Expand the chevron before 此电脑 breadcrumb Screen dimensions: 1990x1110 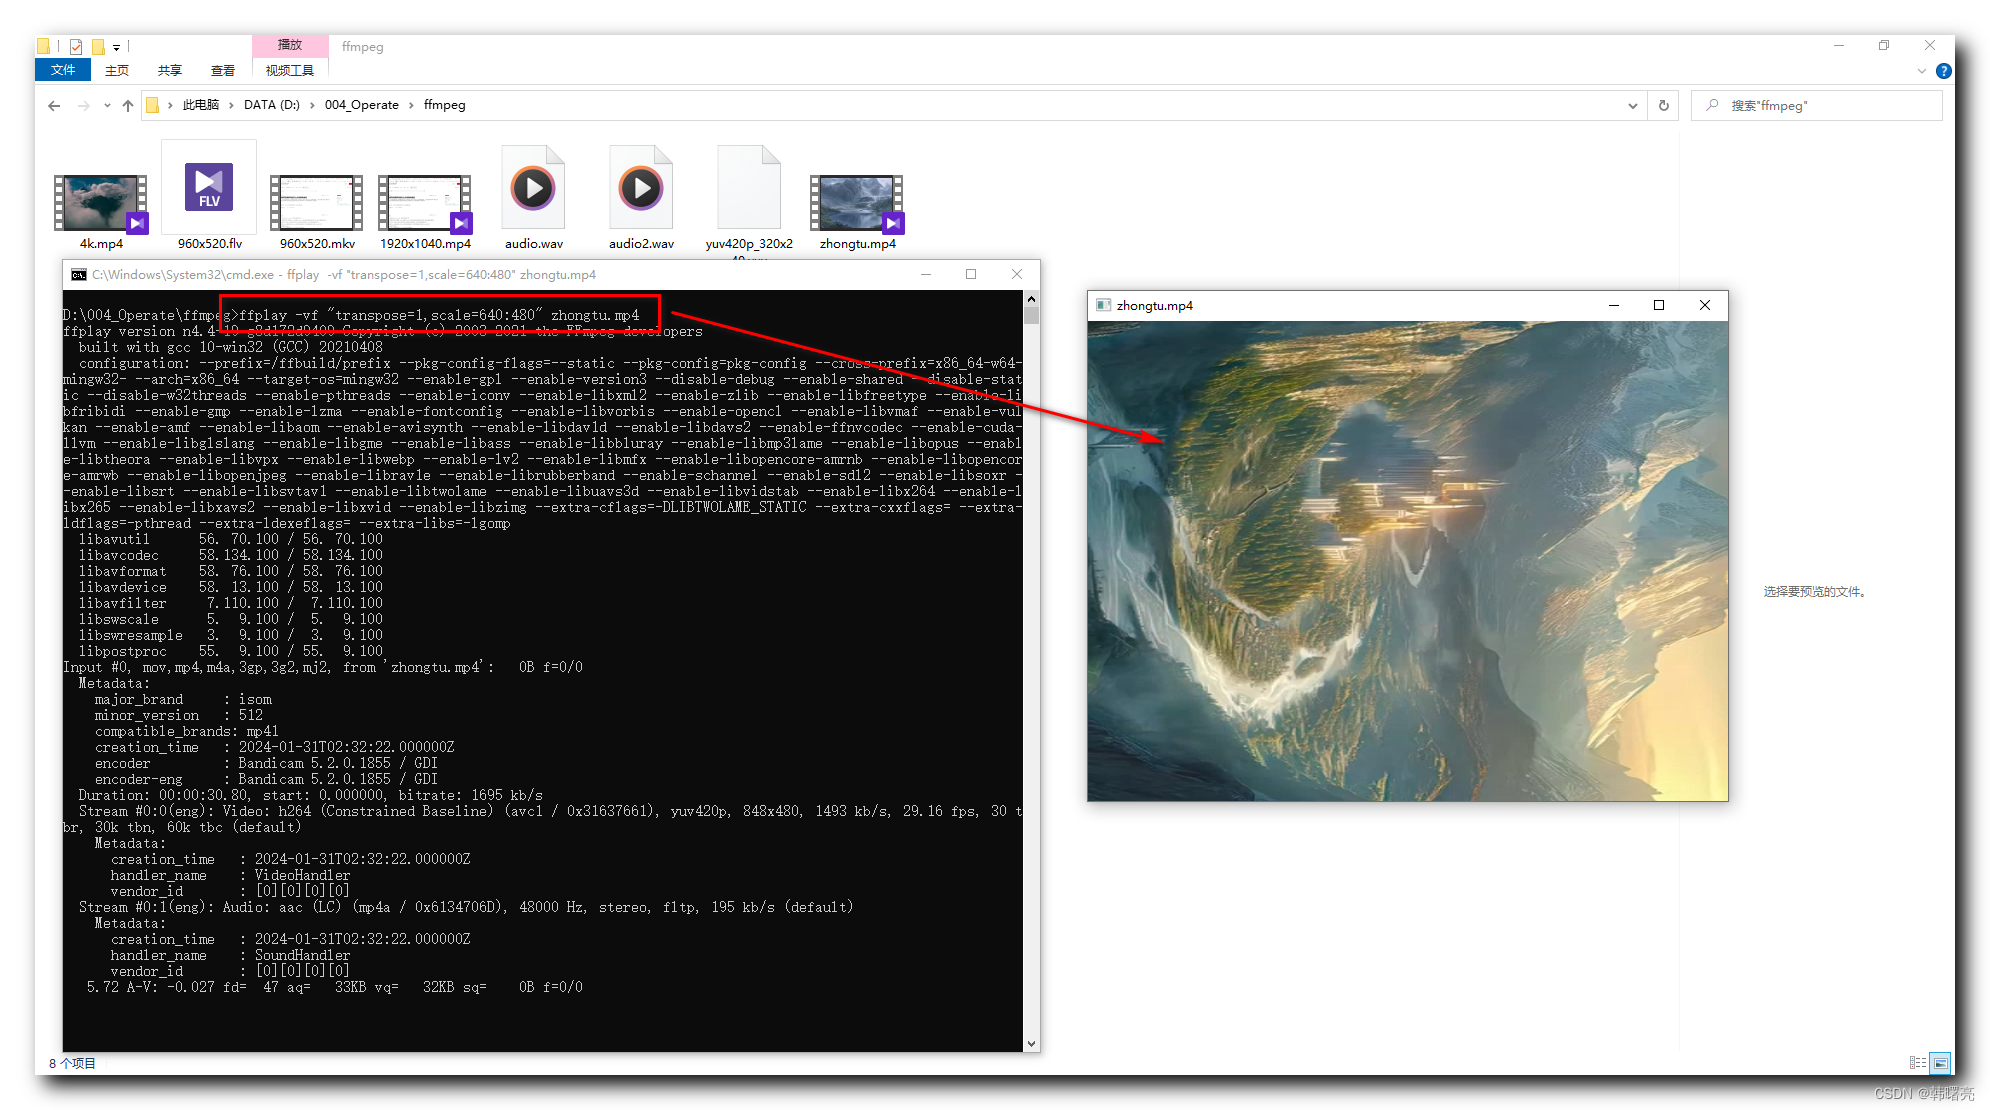point(170,105)
